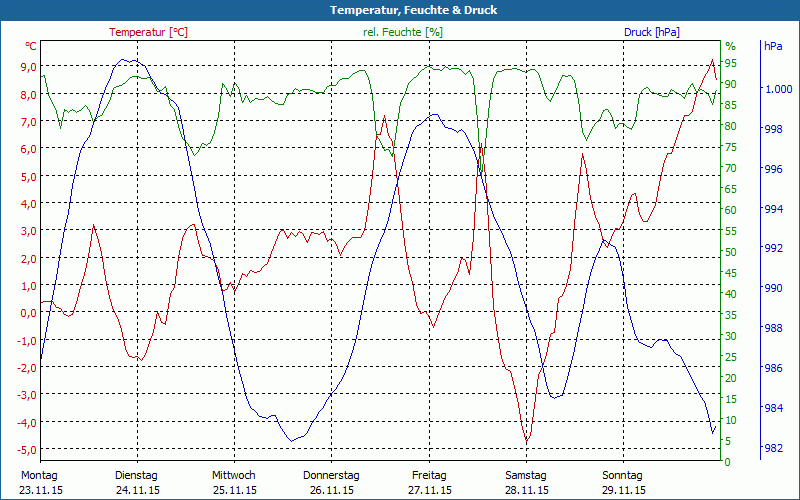Click the 'hPa' unit label on pressure axis
800x500 pixels.
[773, 46]
